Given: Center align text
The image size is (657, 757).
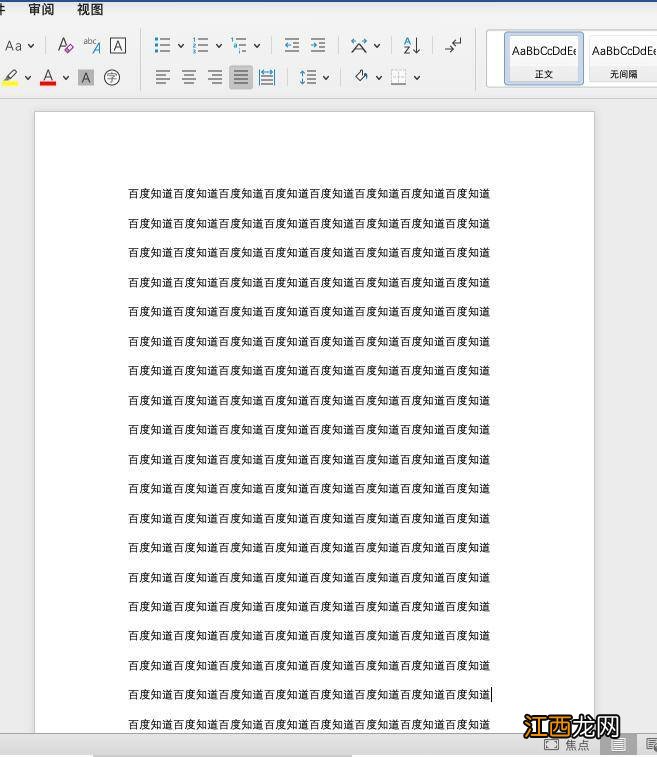Looking at the screenshot, I should (x=189, y=77).
